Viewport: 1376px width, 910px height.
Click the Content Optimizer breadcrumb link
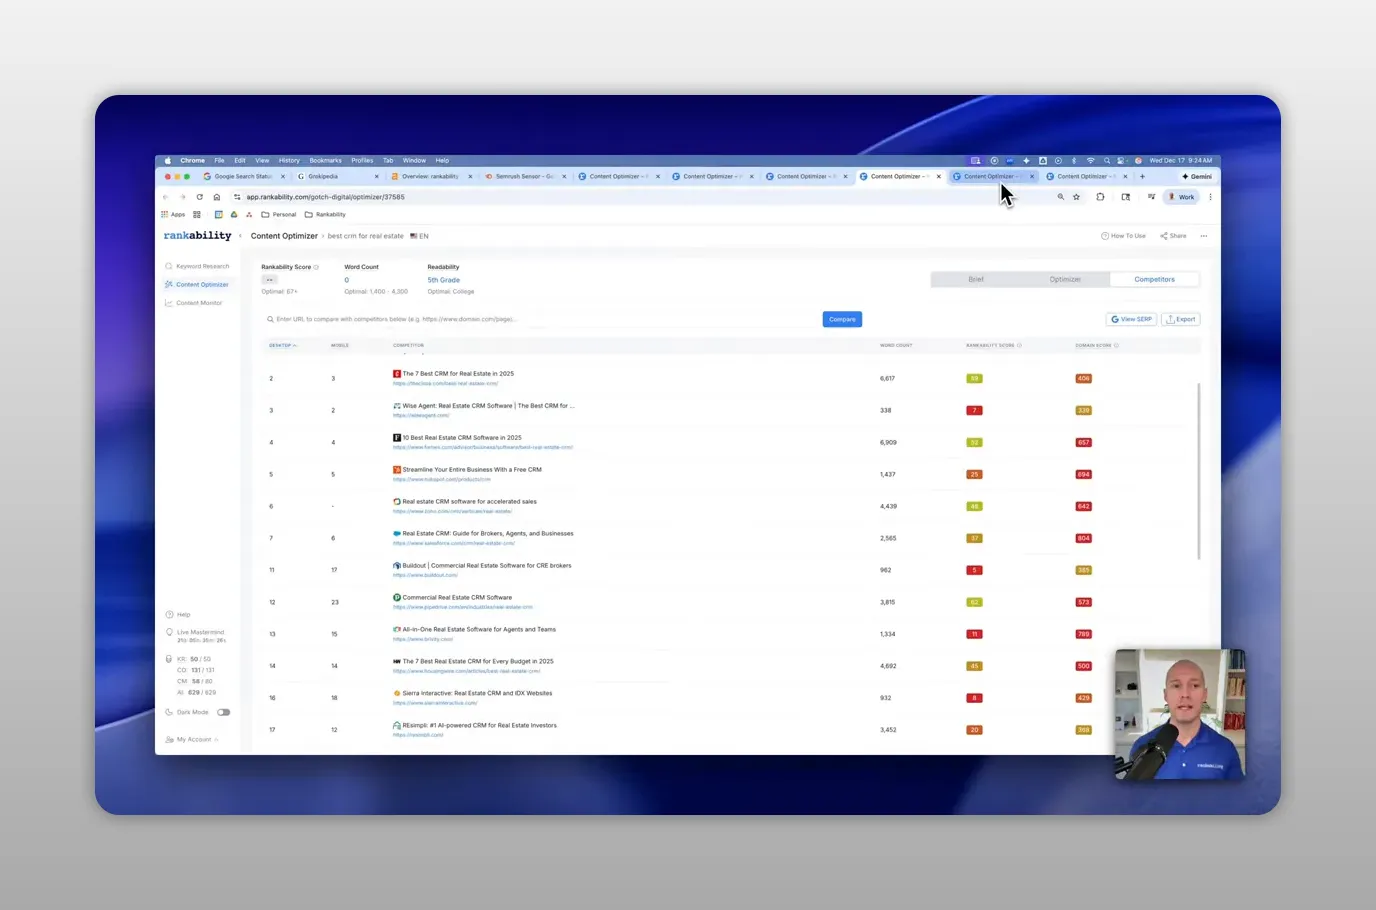[x=284, y=236]
